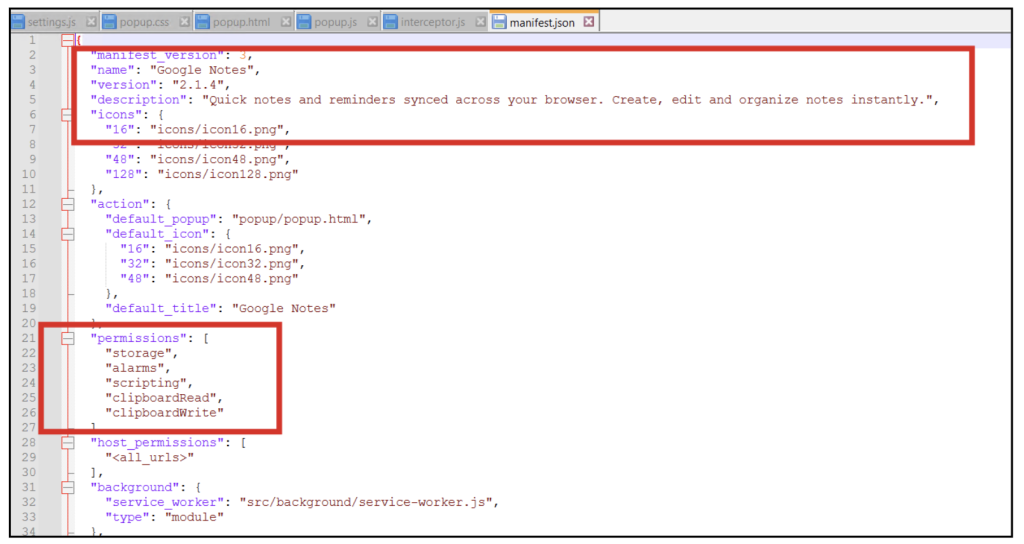
Task: Click the "Google Notes" name value on line 3
Action: tap(201, 70)
